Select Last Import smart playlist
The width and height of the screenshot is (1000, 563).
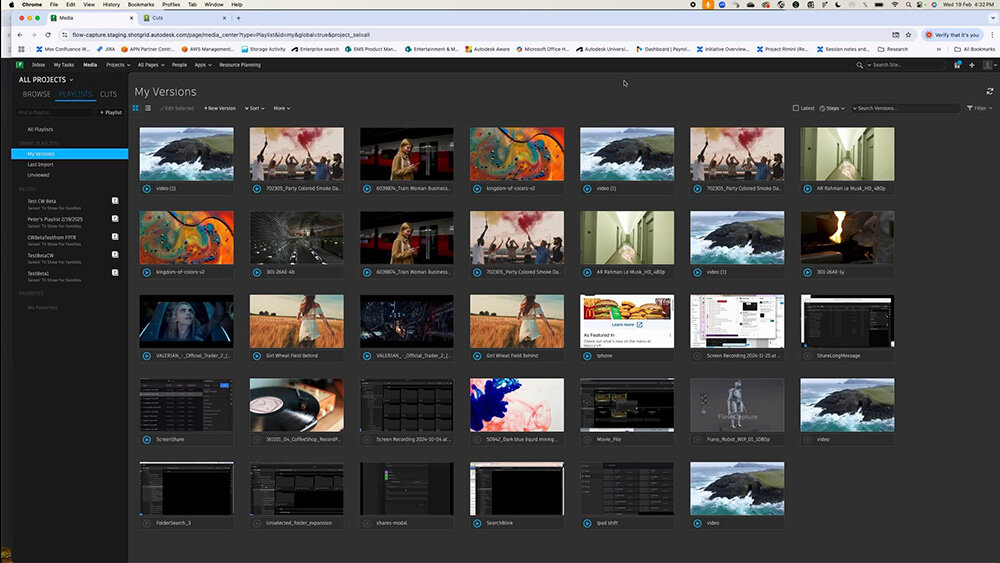(x=40, y=164)
